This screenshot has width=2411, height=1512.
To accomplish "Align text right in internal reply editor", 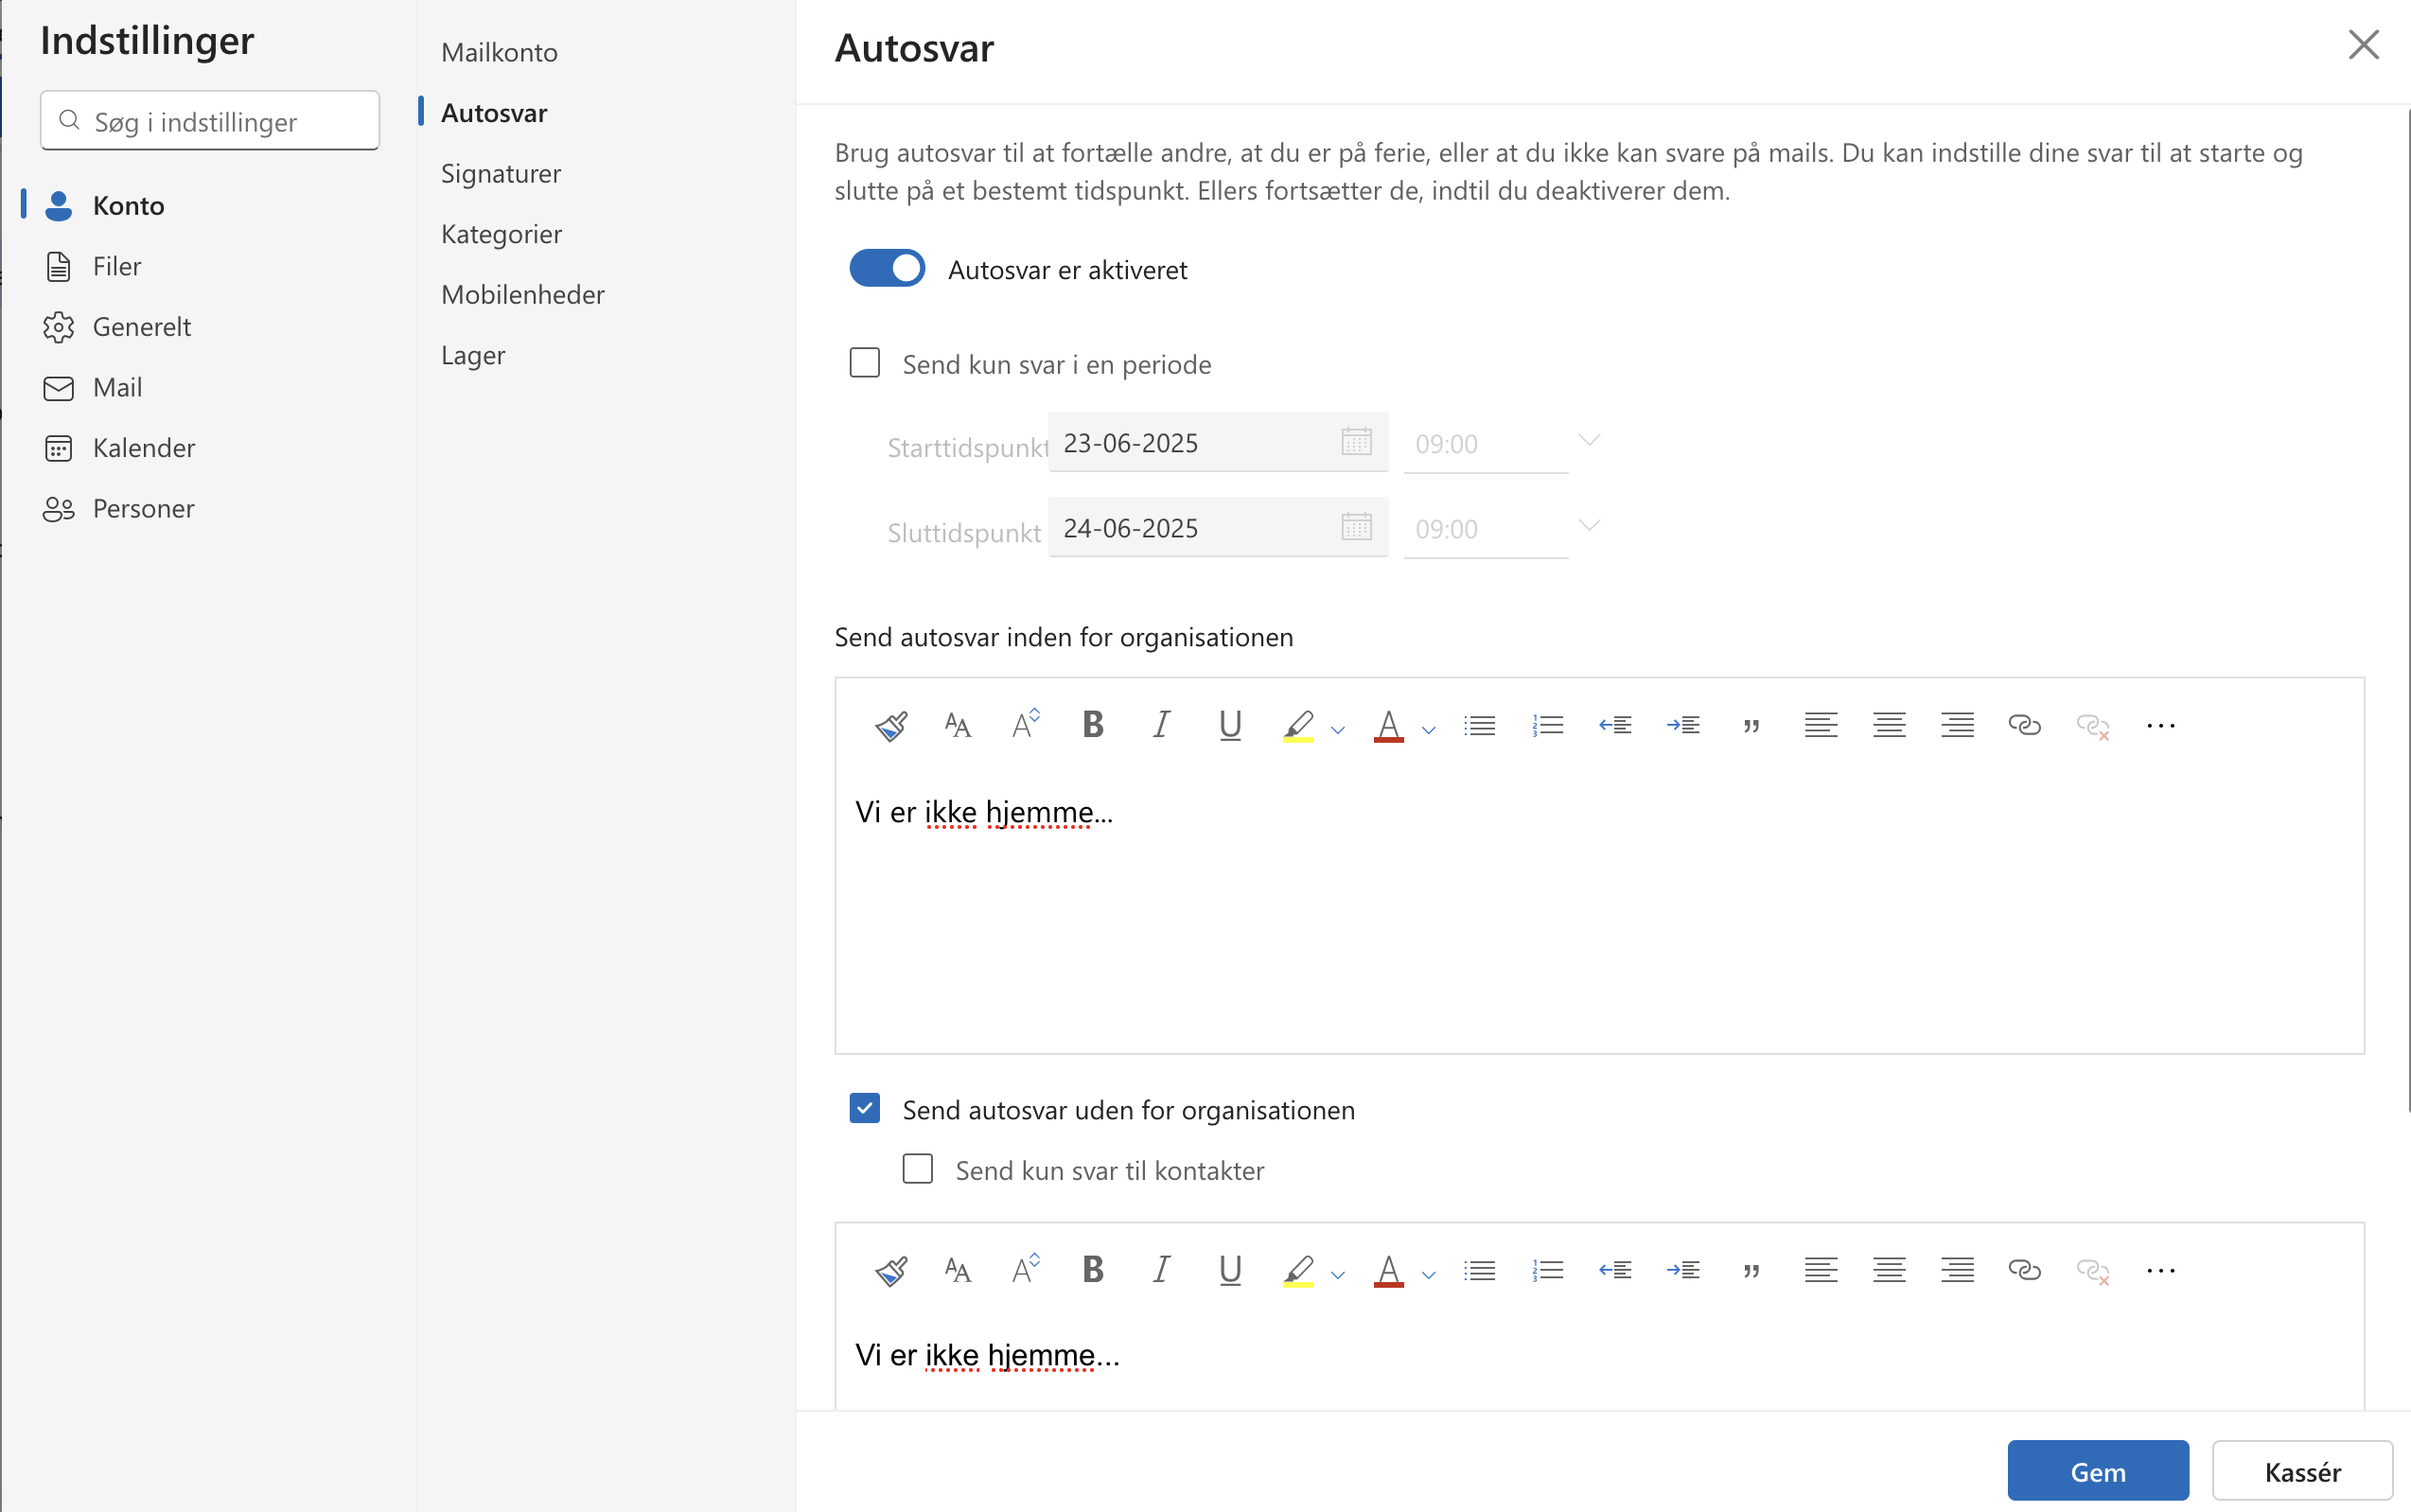I will tap(1957, 725).
